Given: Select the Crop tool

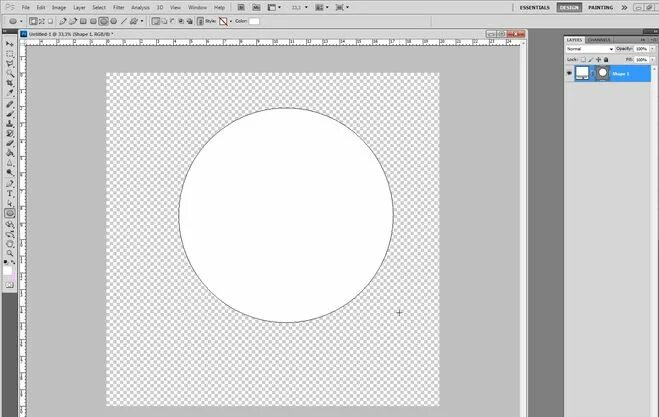Looking at the screenshot, I should click(x=9, y=83).
